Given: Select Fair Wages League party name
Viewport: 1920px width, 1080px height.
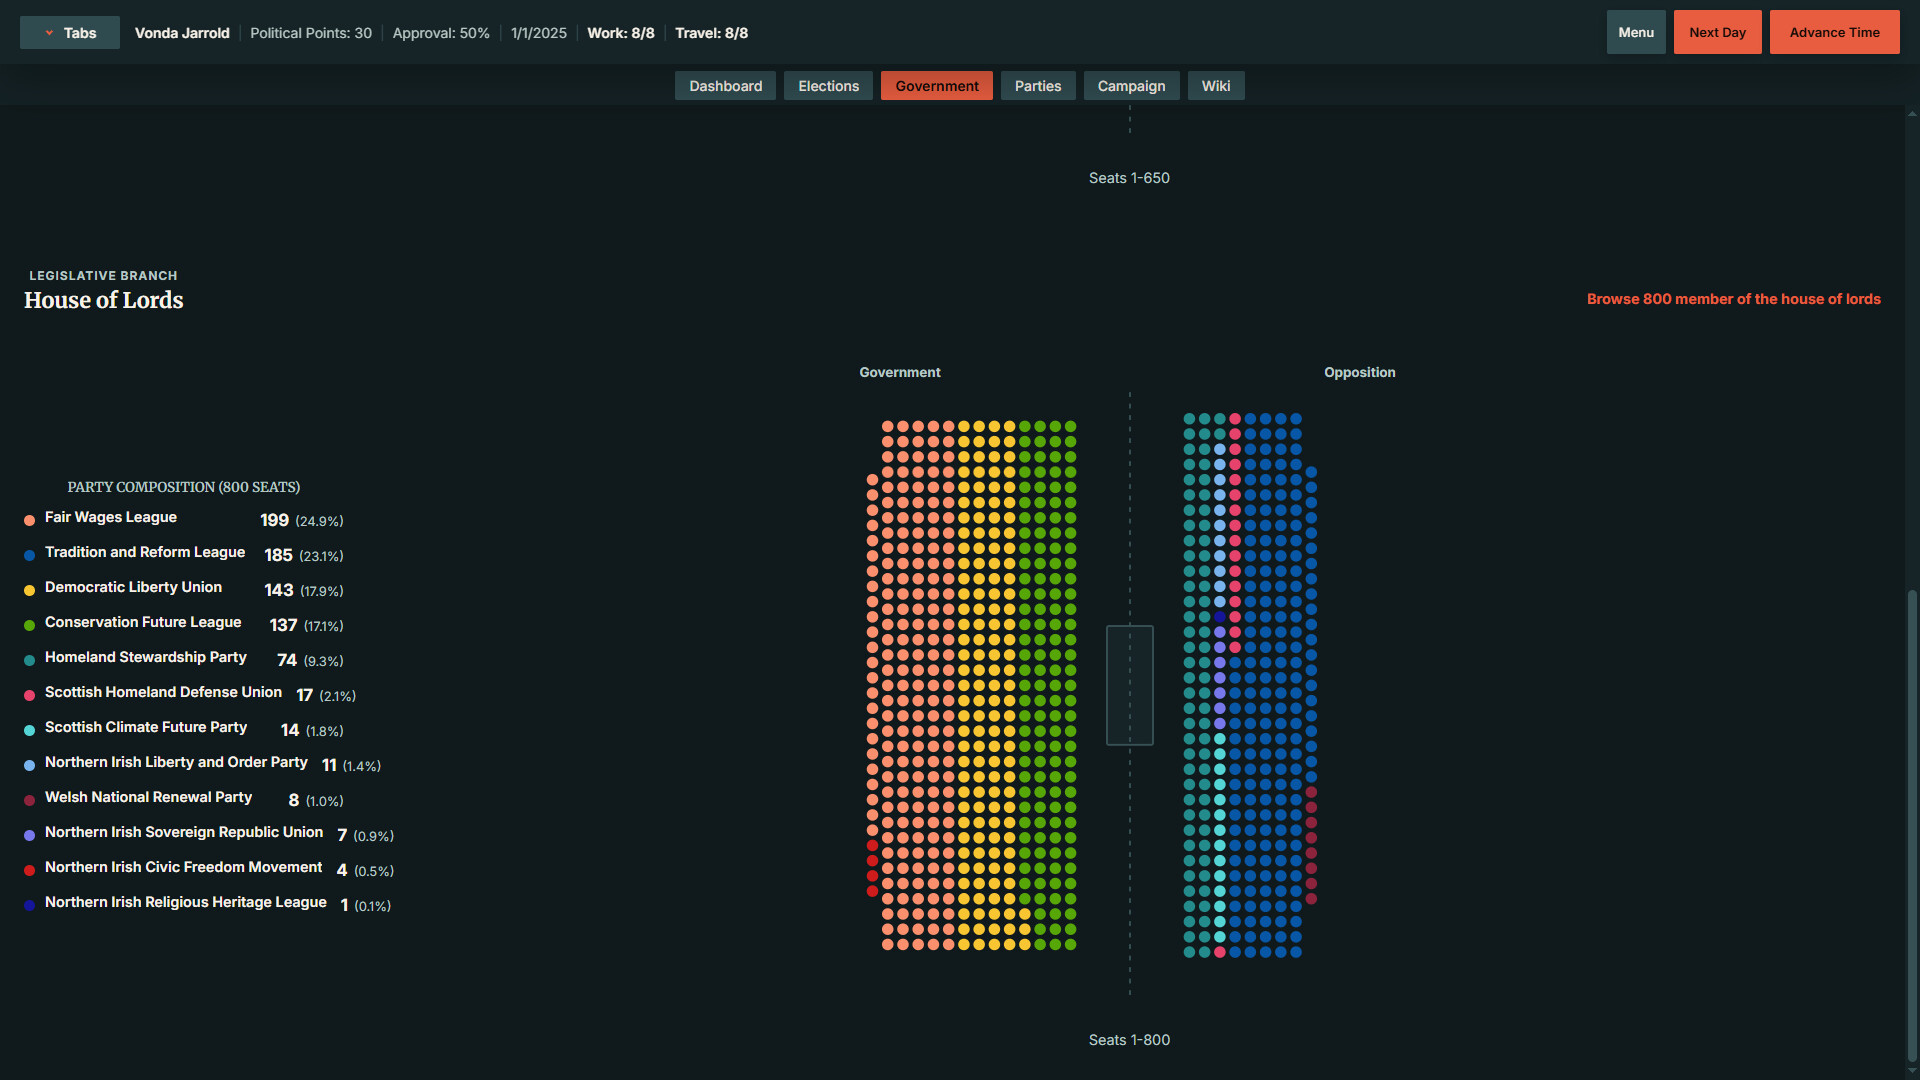Looking at the screenshot, I should pyautogui.click(x=111, y=517).
